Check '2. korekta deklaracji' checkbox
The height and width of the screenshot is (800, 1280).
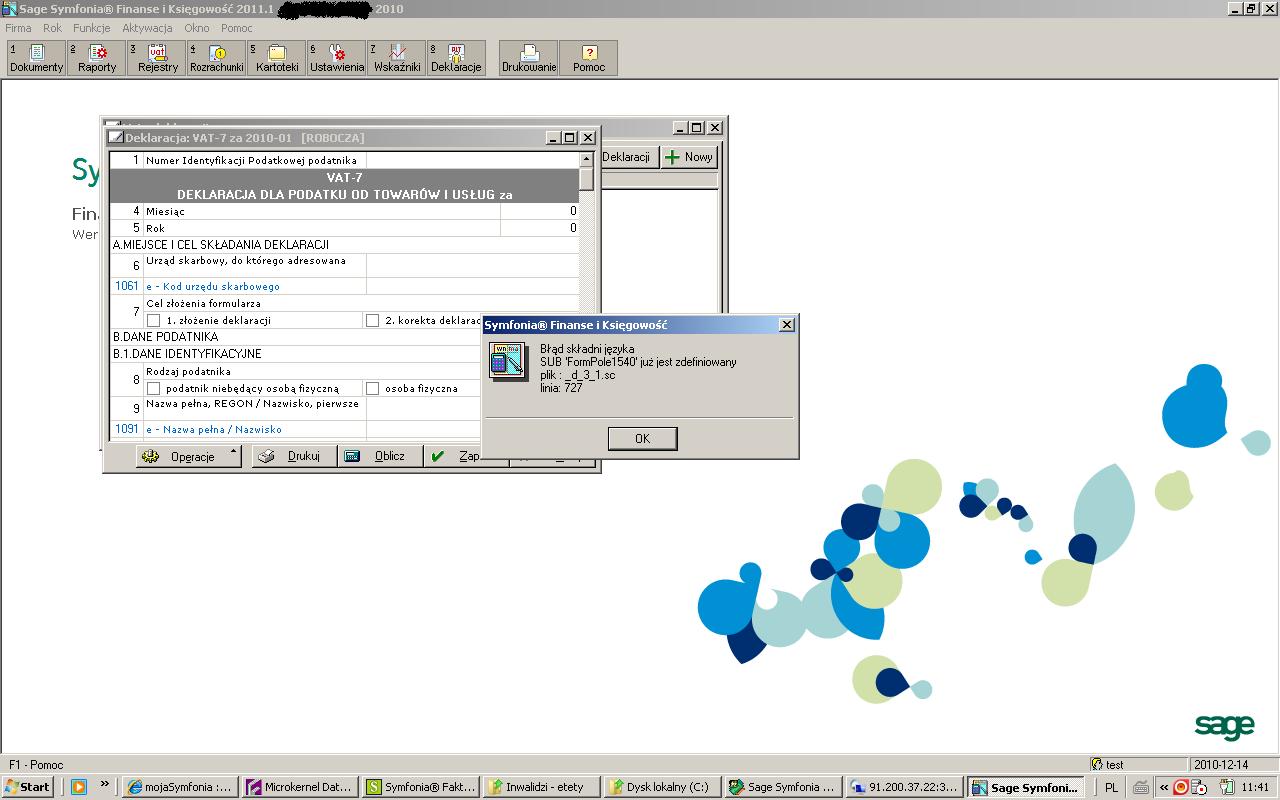(x=373, y=321)
